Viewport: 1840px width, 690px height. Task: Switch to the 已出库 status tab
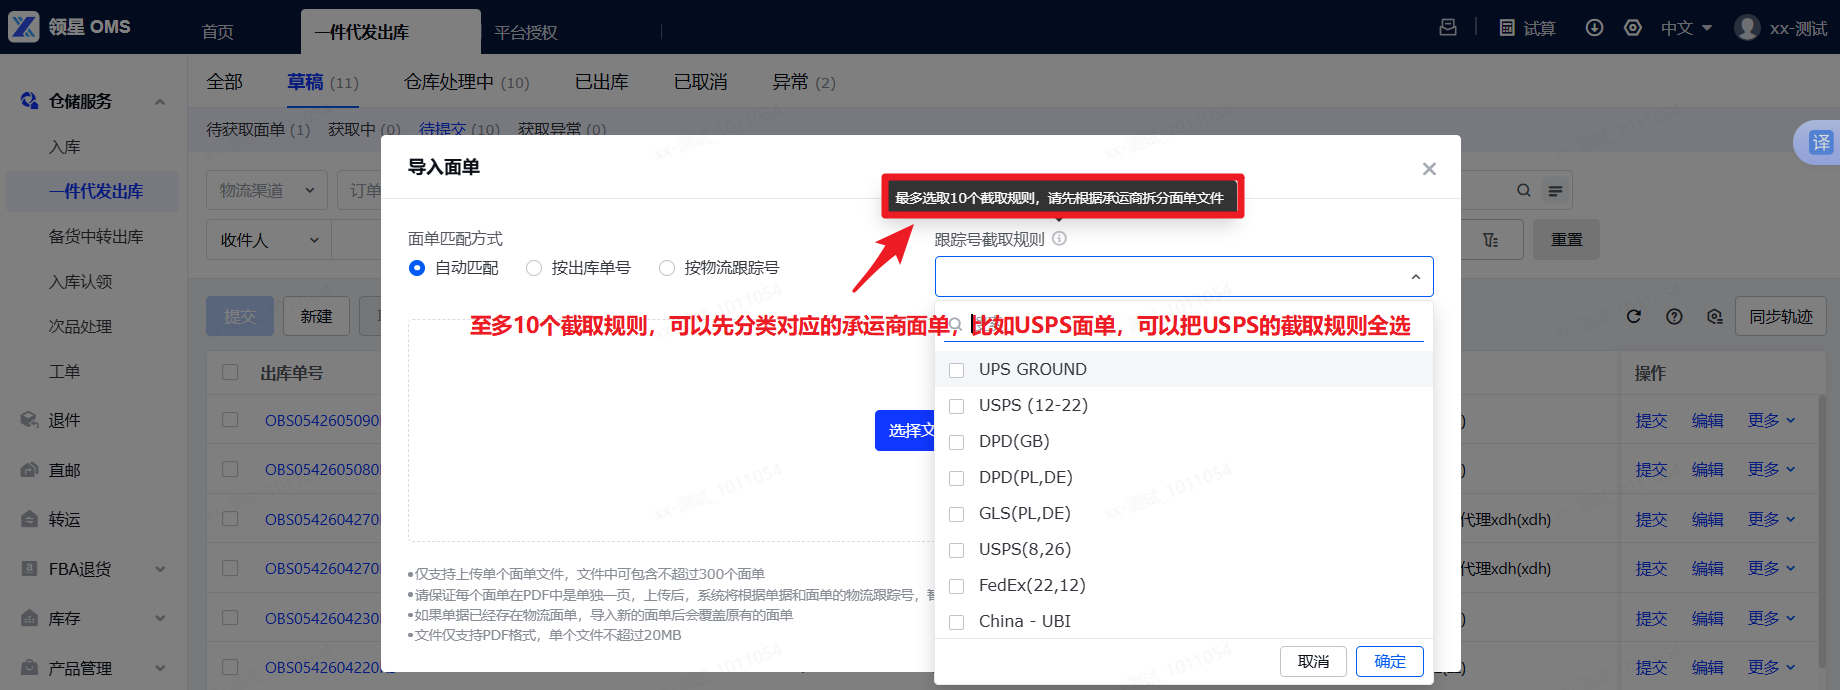pyautogui.click(x=602, y=82)
